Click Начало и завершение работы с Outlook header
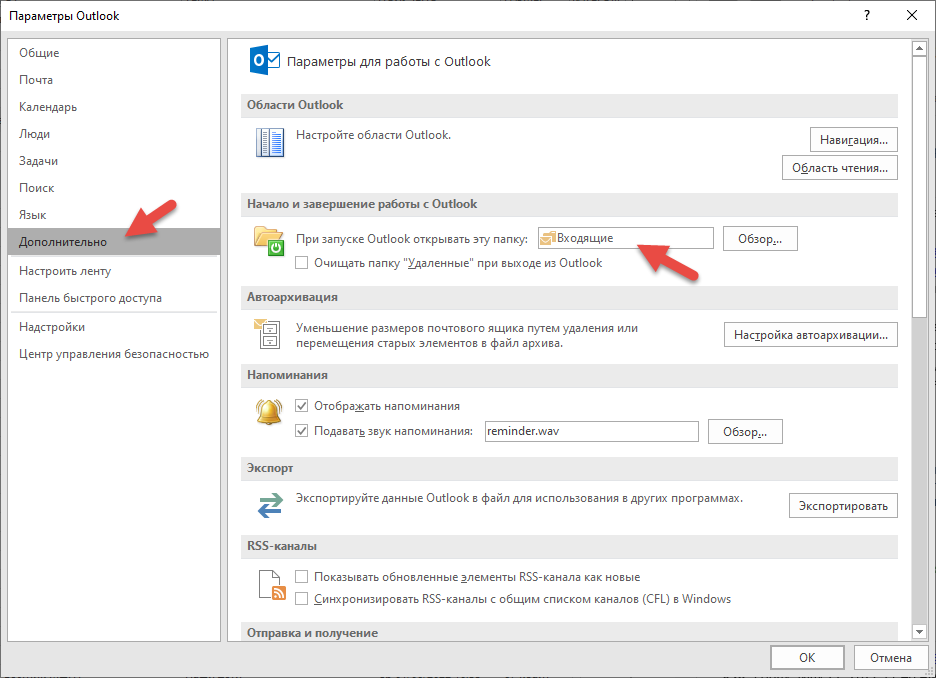936x678 pixels. [569, 204]
